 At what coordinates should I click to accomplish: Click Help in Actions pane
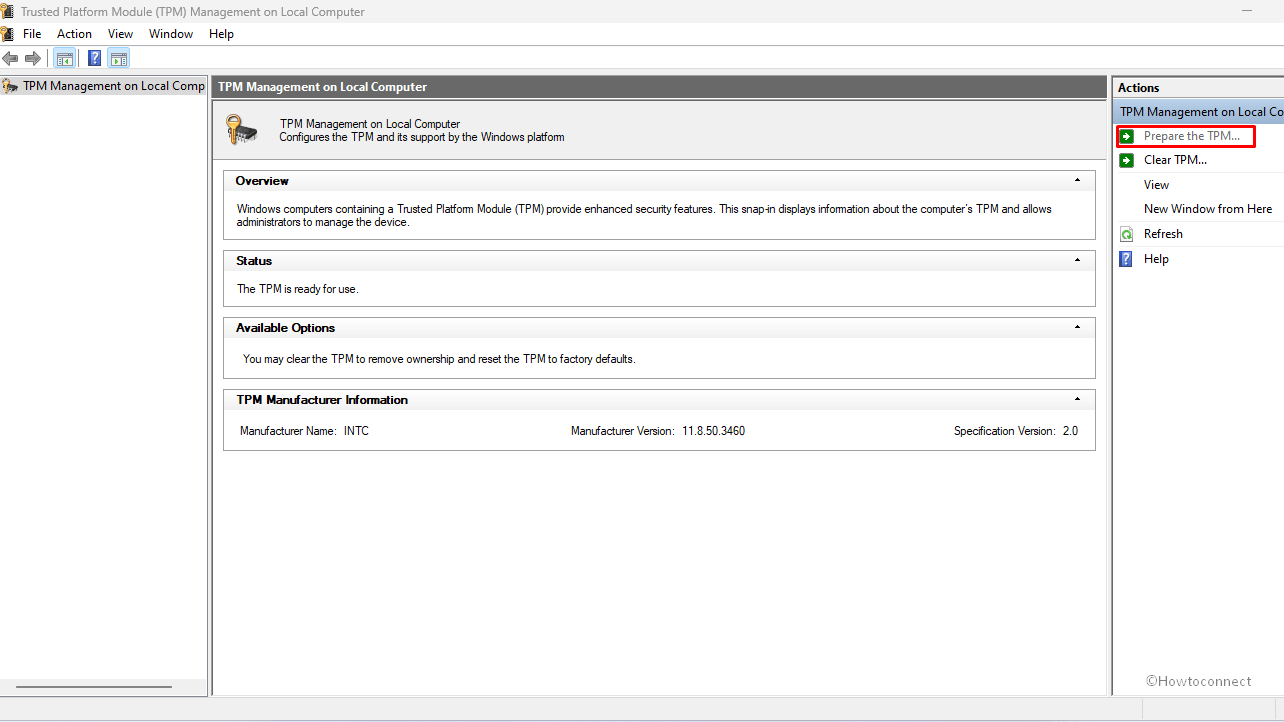point(1156,259)
